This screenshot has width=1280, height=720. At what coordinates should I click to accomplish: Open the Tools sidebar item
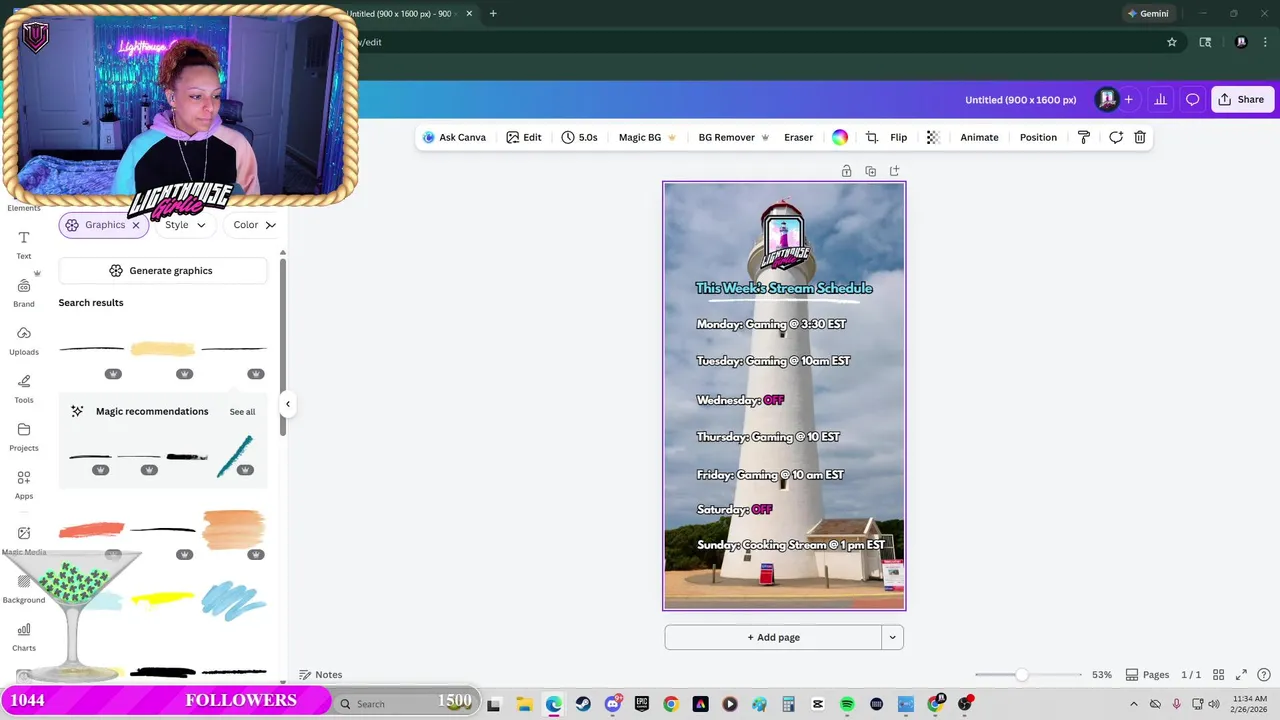tap(24, 388)
